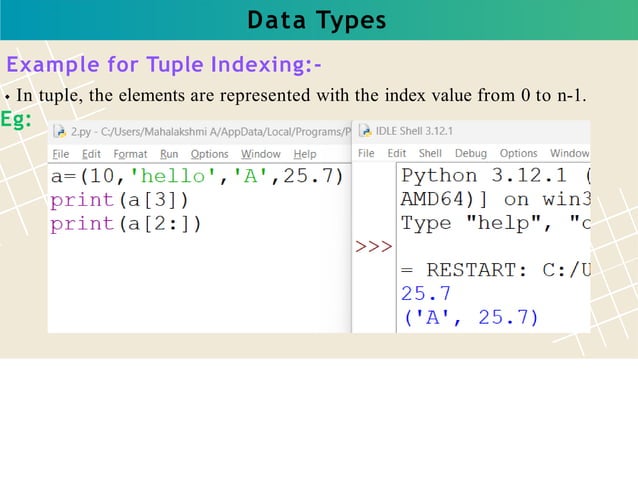Open the Run menu in the editor

click(x=169, y=154)
